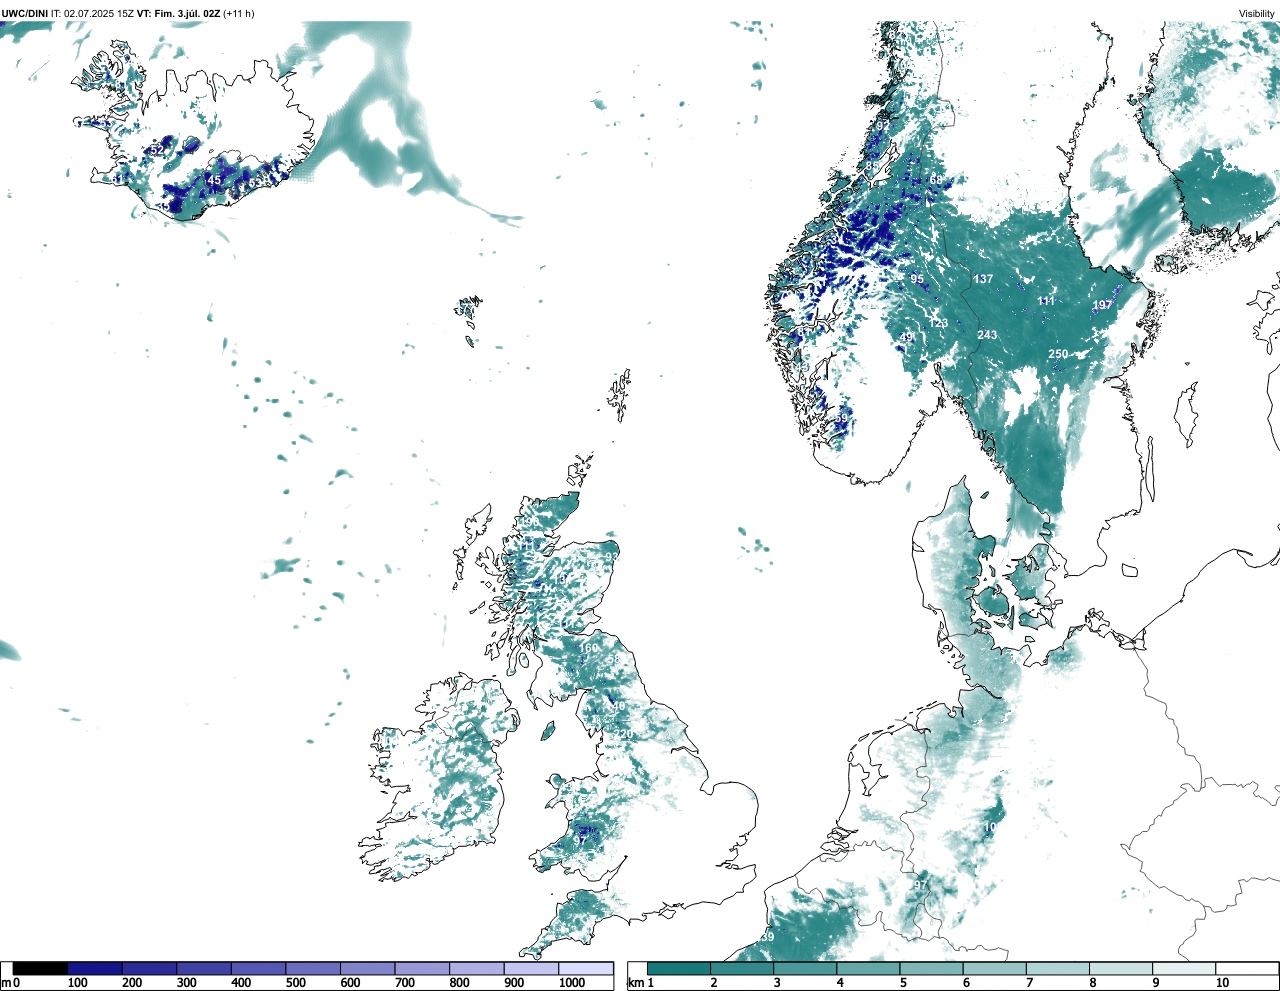Screen dimensions: 1280x991
Task: Click the 500–600 m purple-blue swatch
Action: point(313,968)
